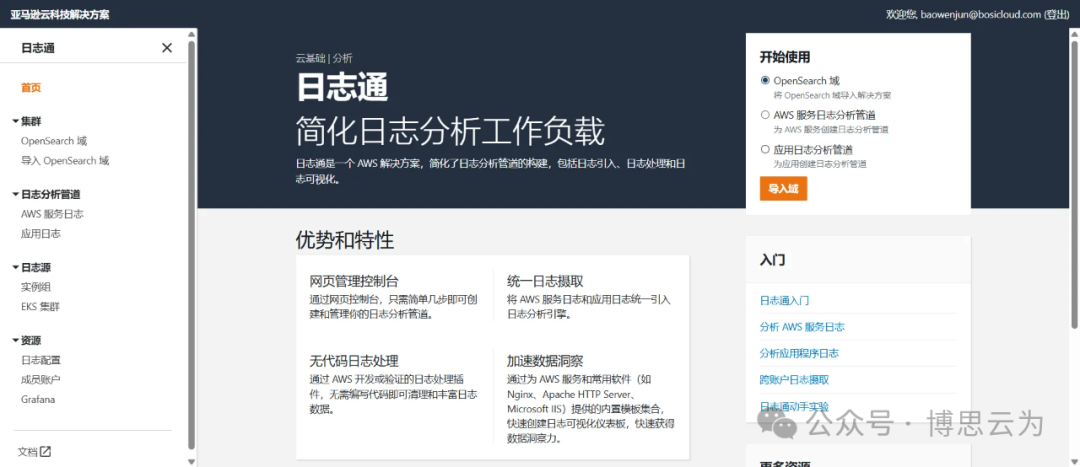Click the sidebar scrollbar down arrow
1080x467 pixels.
pyautogui.click(x=191, y=461)
